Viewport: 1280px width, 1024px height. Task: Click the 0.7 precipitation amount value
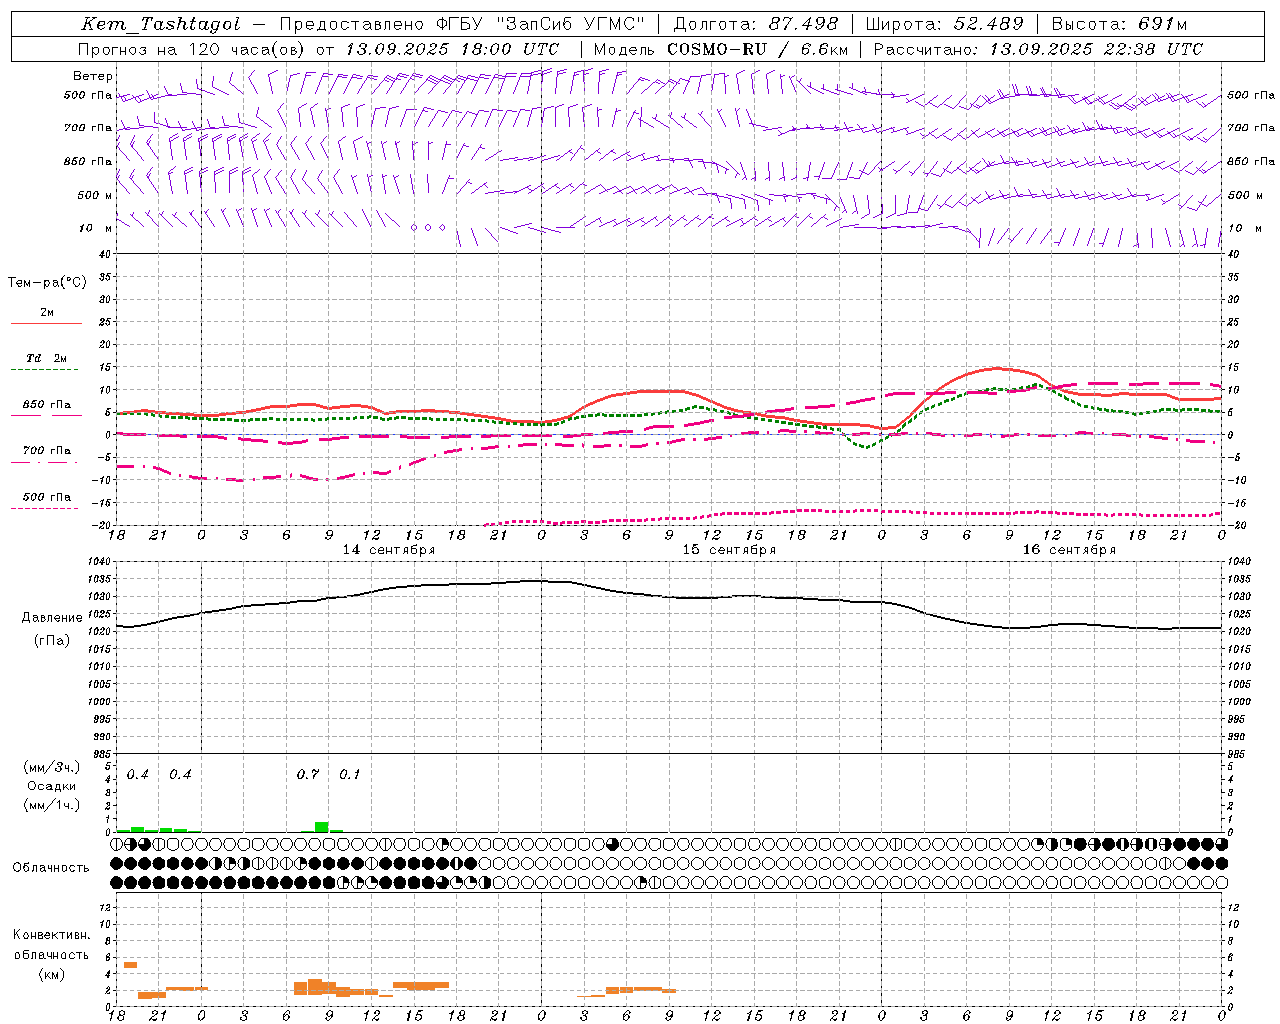pos(308,775)
